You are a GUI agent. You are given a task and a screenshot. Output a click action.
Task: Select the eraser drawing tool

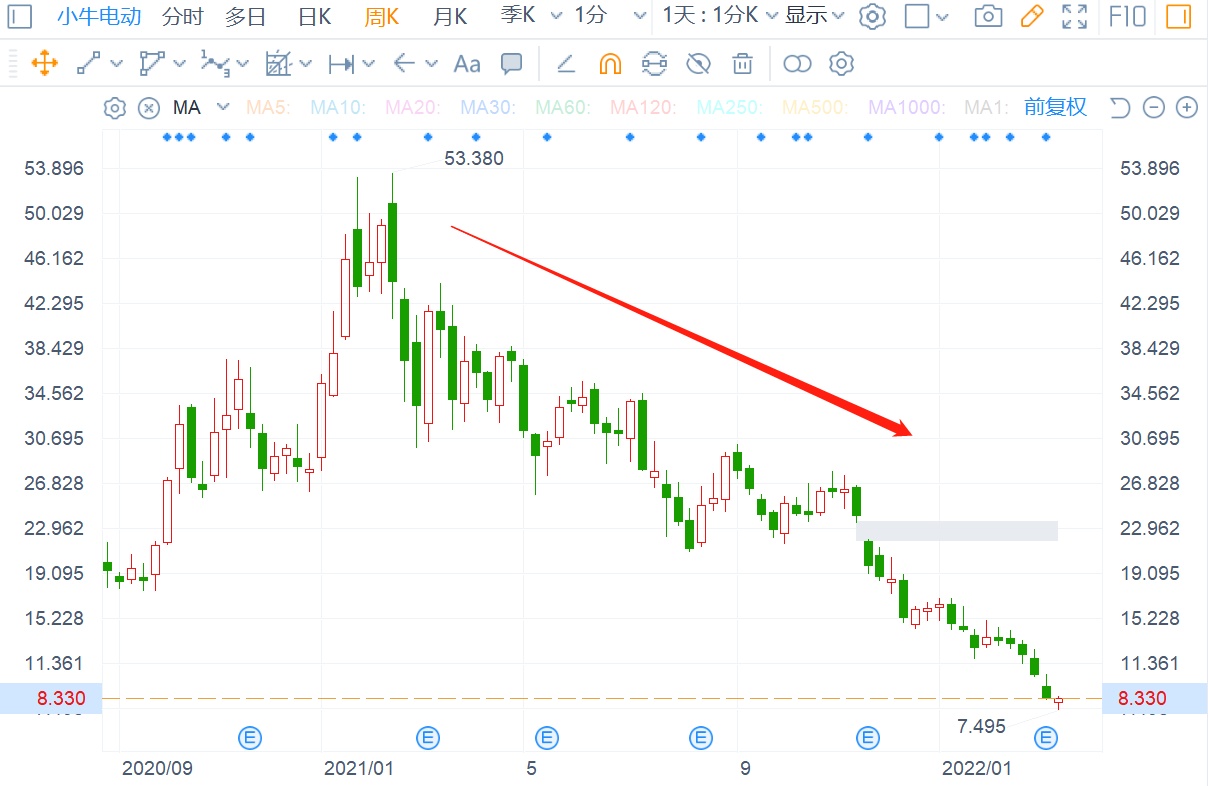(x=565, y=64)
